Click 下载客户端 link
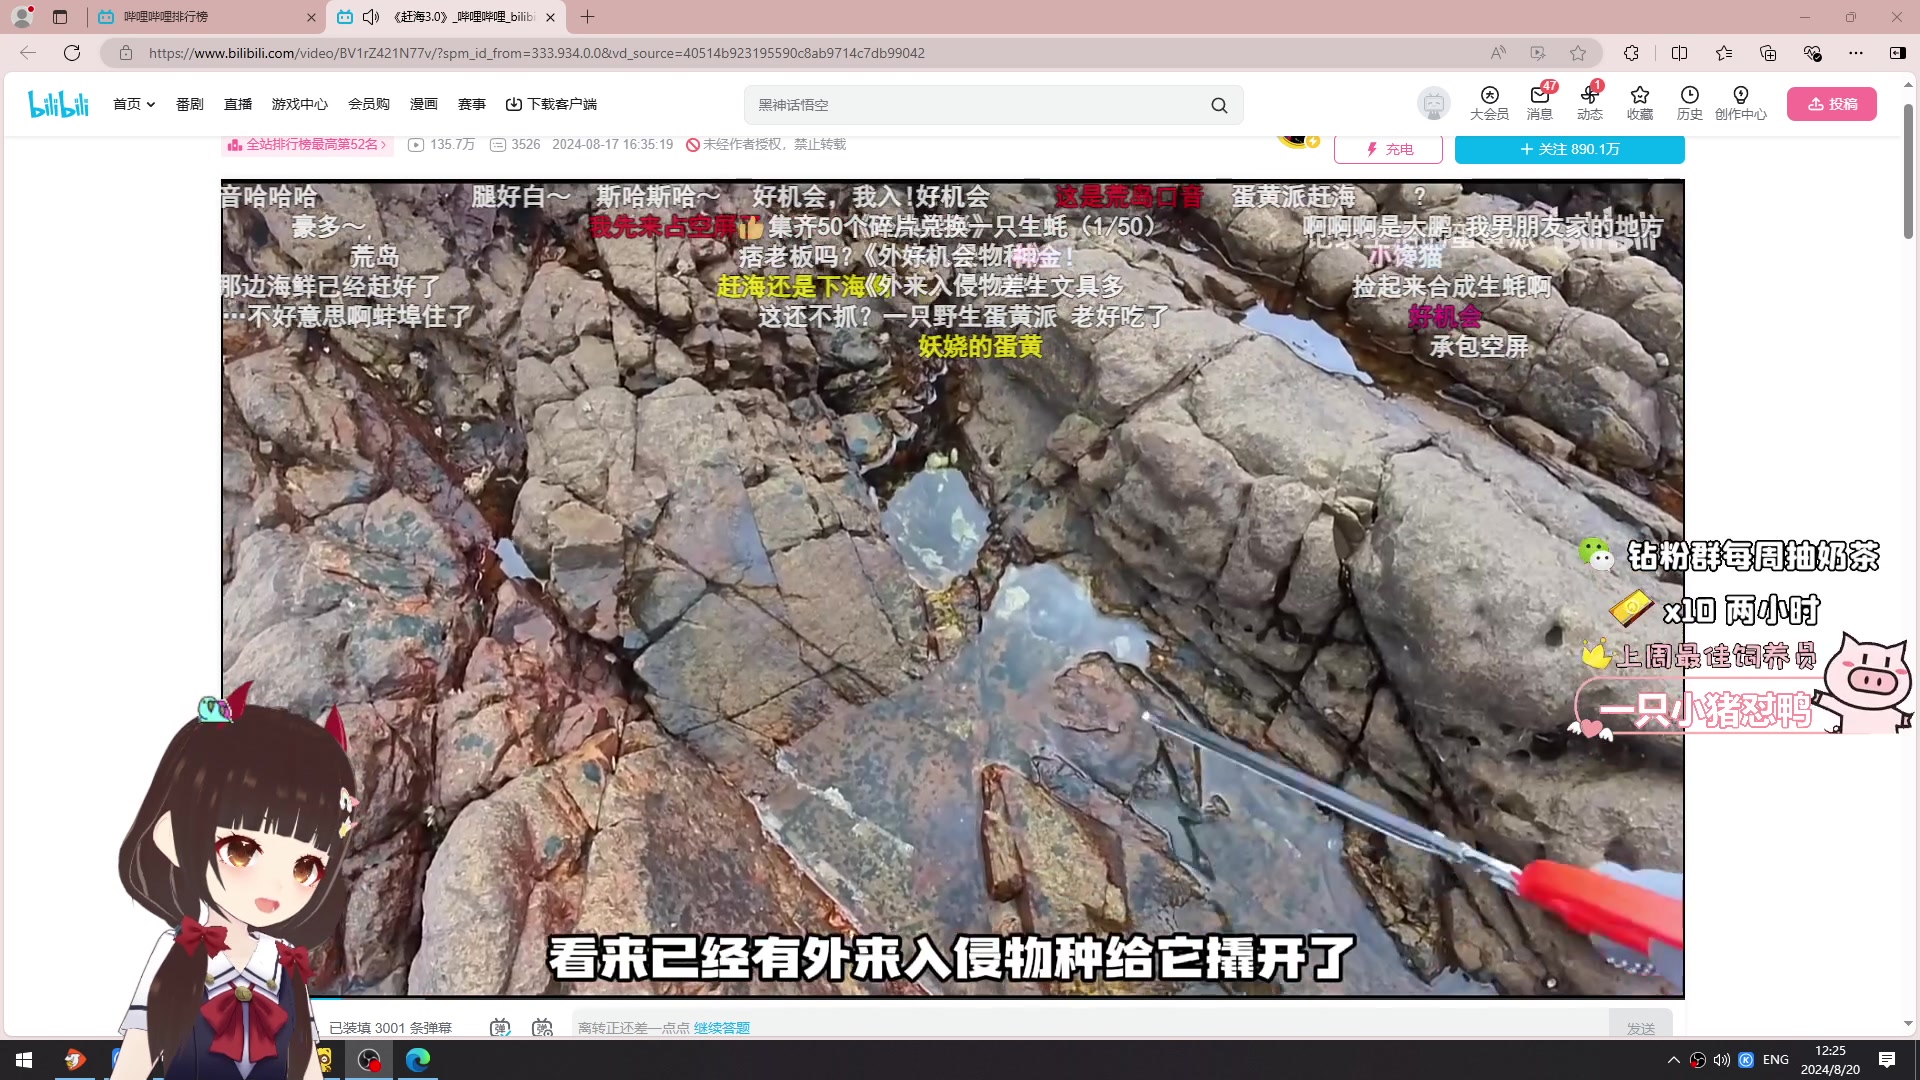Screen dimensions: 1920x1080 point(551,104)
